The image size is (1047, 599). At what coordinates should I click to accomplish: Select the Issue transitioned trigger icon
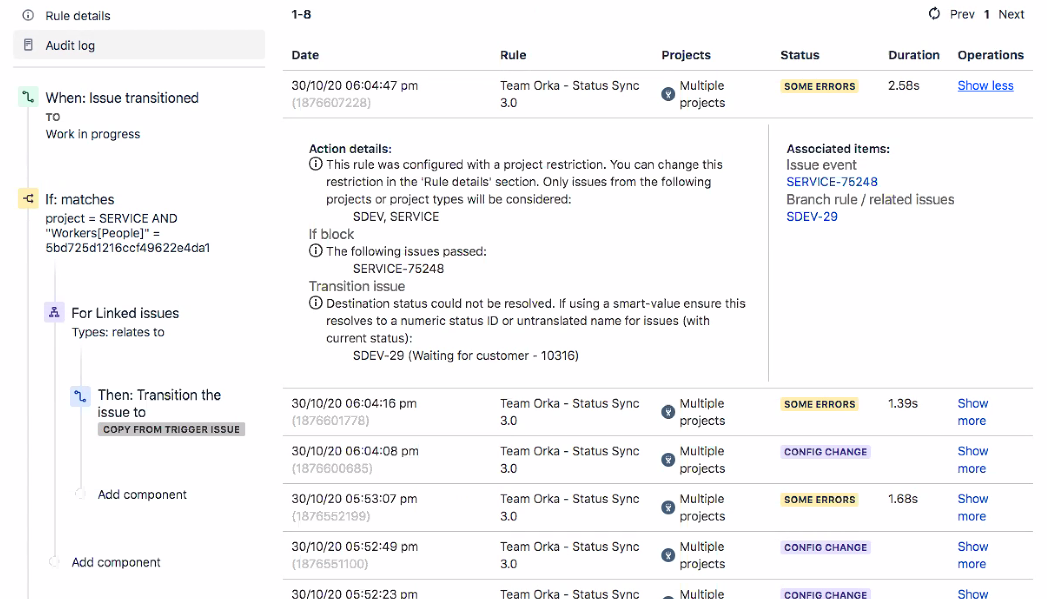[x=28, y=97]
